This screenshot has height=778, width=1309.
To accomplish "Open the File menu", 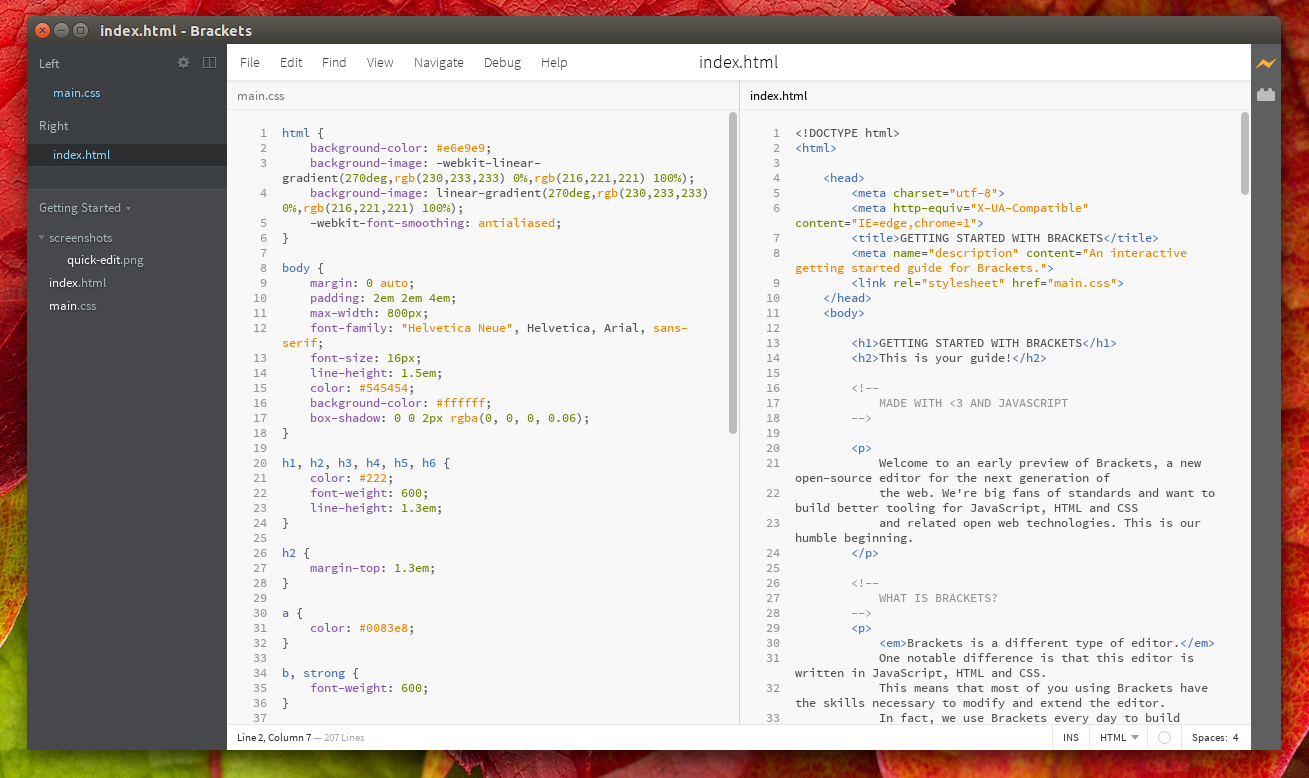I will [x=250, y=62].
